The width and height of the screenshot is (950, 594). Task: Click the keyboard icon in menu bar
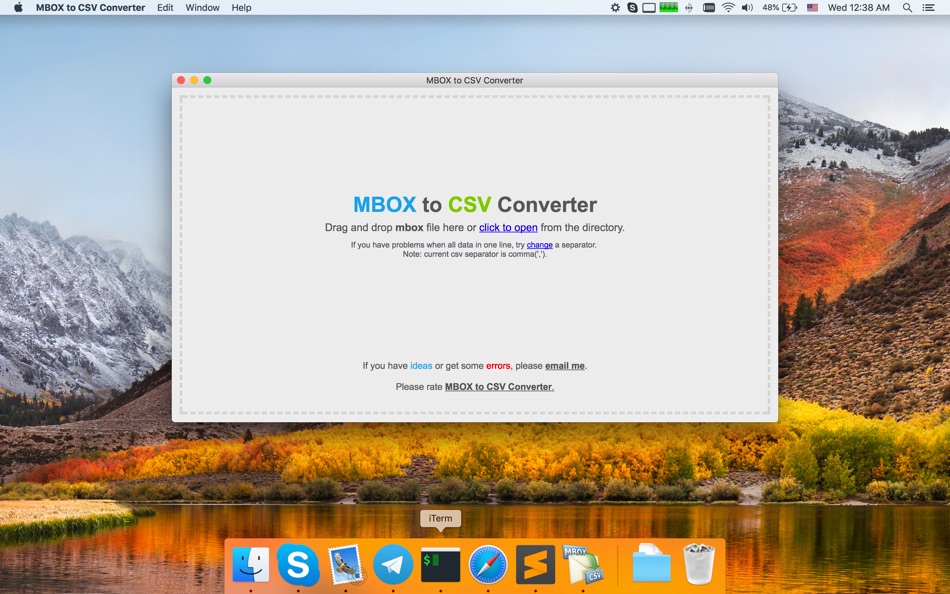tap(708, 7)
